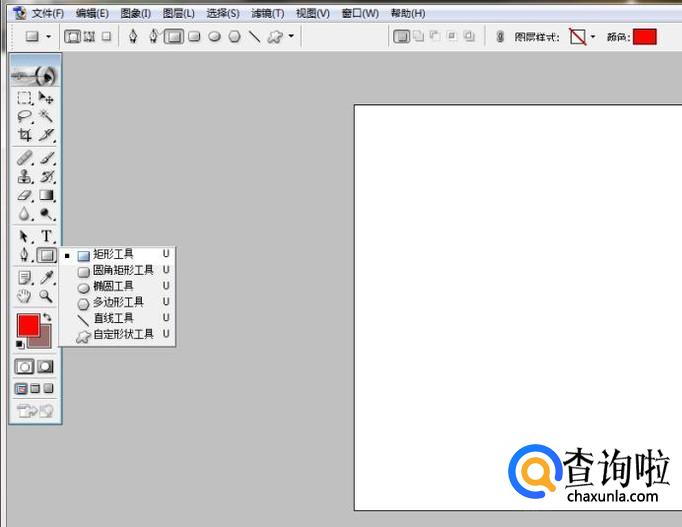Open the 图层样式 style picker dropdown
The height and width of the screenshot is (527, 682).
[x=592, y=37]
